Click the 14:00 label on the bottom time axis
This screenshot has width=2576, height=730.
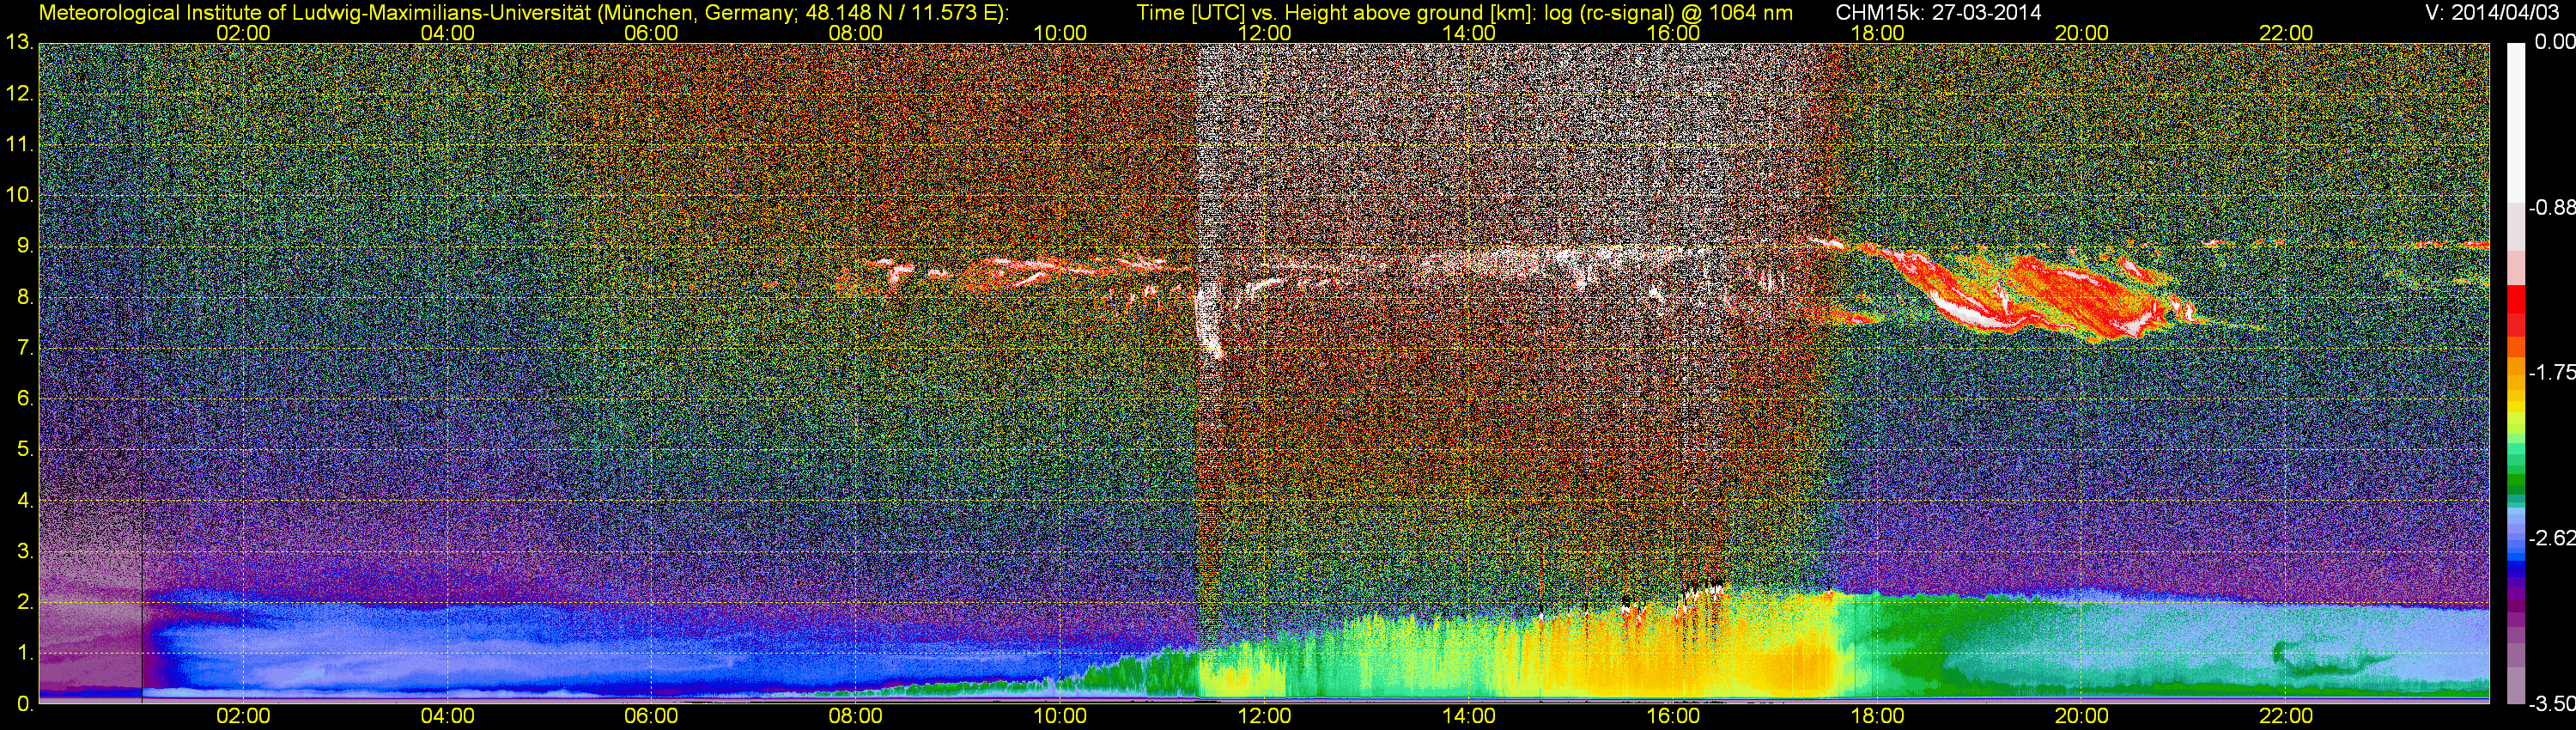(x=1468, y=716)
